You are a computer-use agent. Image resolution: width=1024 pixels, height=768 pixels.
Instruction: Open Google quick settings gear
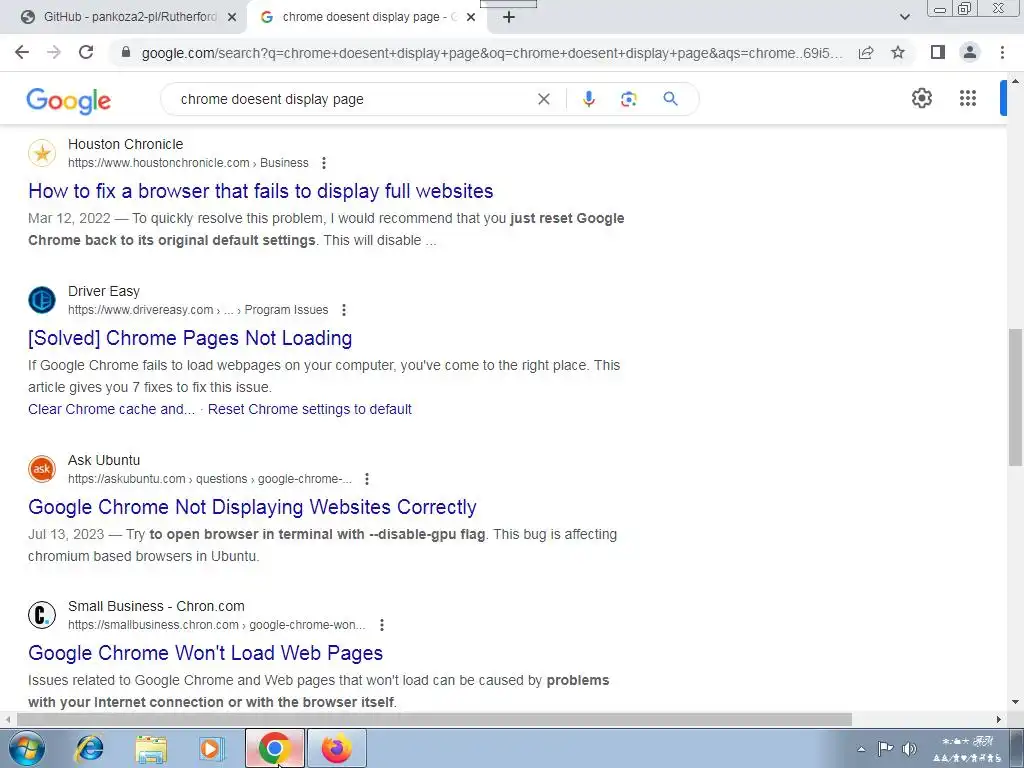[921, 98]
